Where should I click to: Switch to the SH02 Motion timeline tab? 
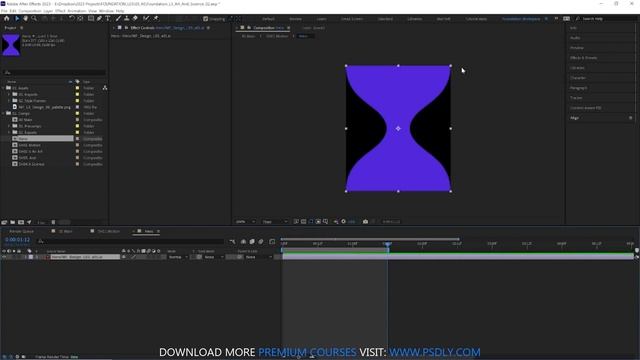(x=108, y=231)
